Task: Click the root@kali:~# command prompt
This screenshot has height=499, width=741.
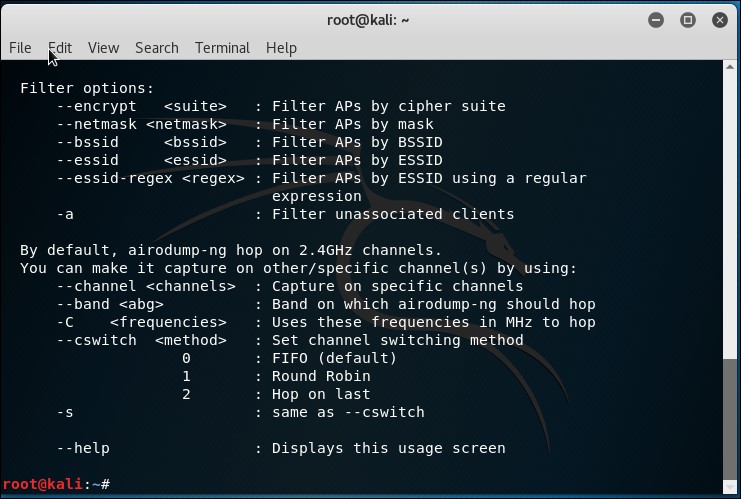Action: click(56, 484)
